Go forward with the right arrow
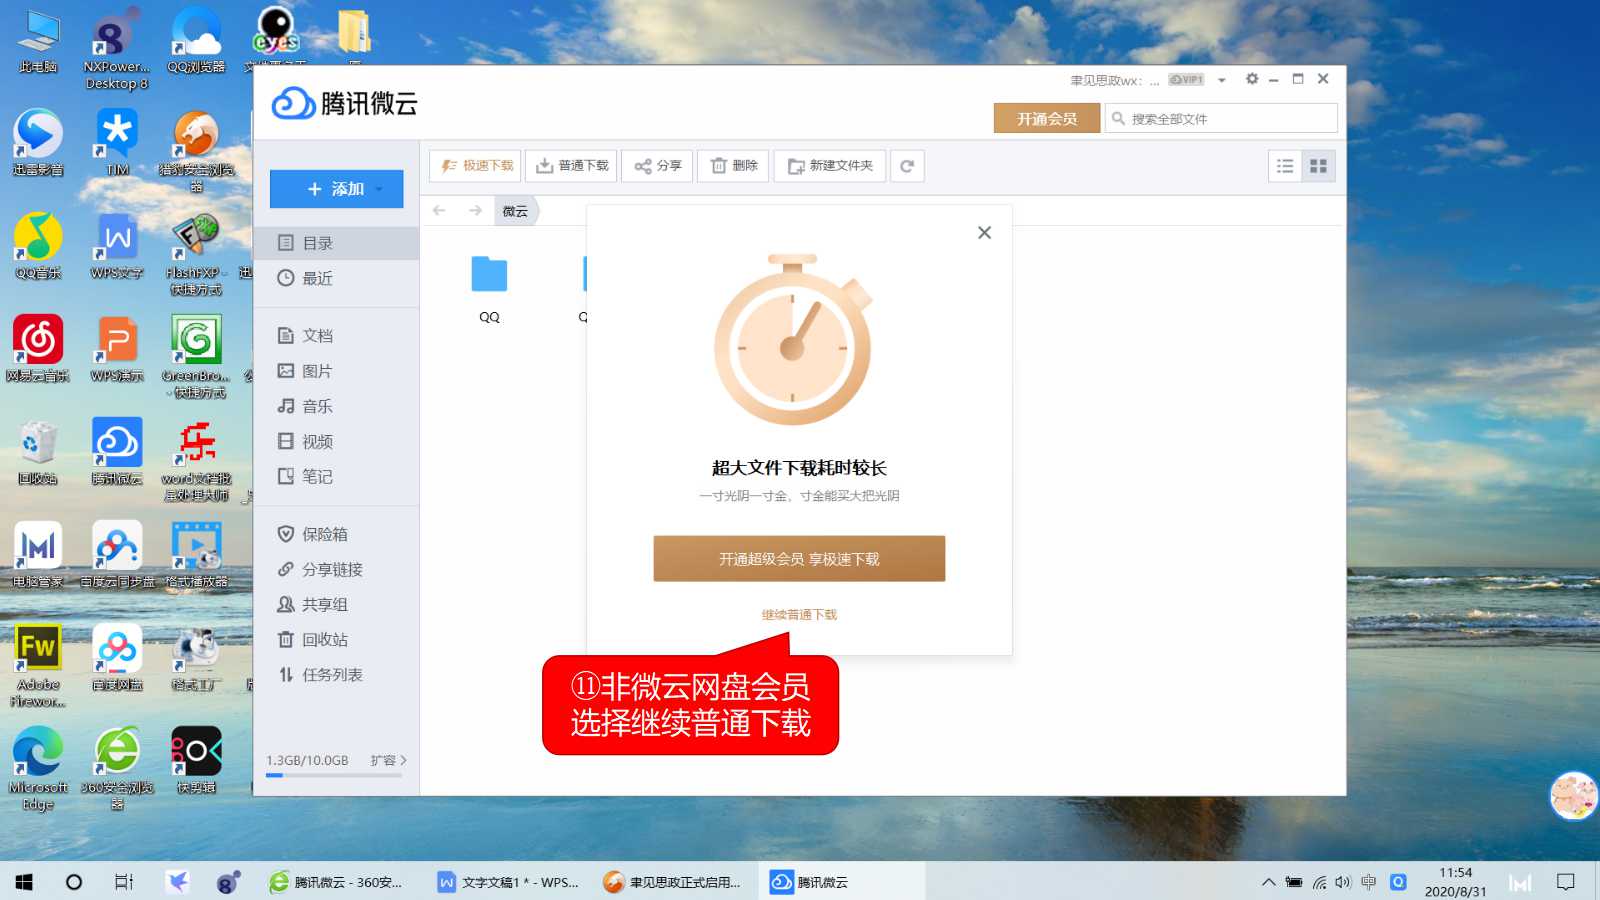Screen dimensions: 1600x900 point(475,210)
